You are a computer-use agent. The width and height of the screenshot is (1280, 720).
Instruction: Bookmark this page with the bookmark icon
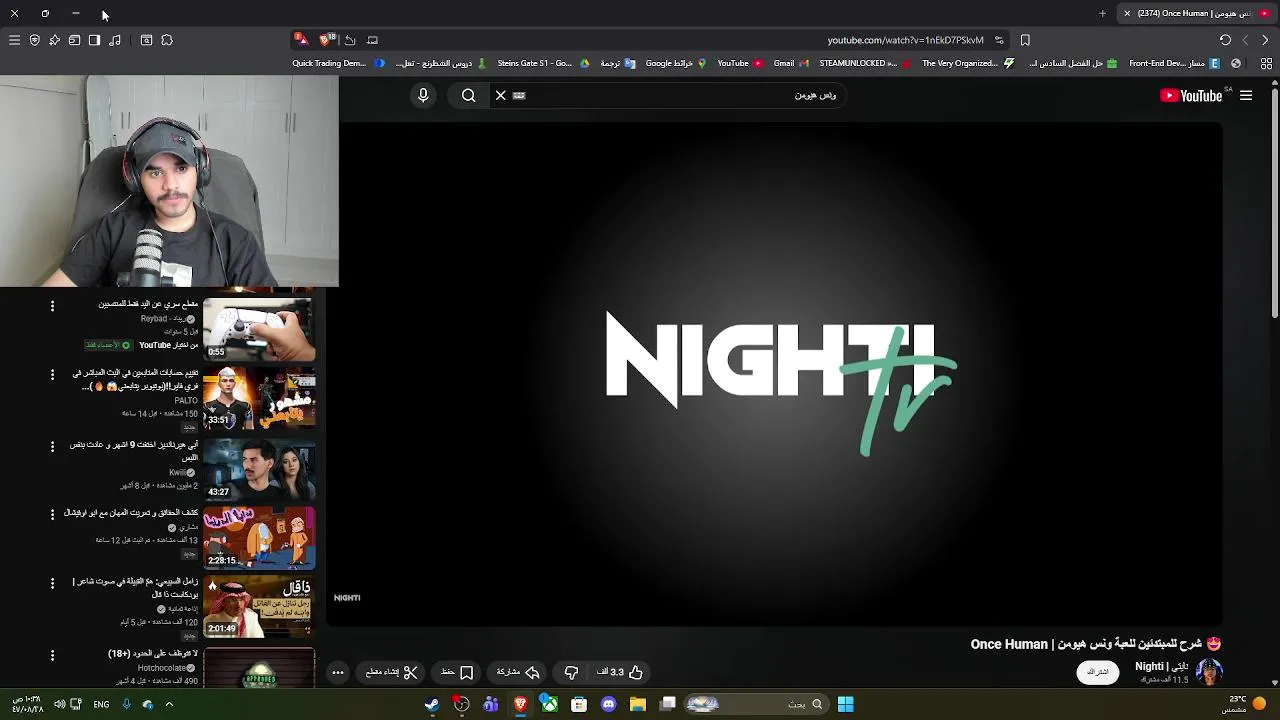(1025, 40)
